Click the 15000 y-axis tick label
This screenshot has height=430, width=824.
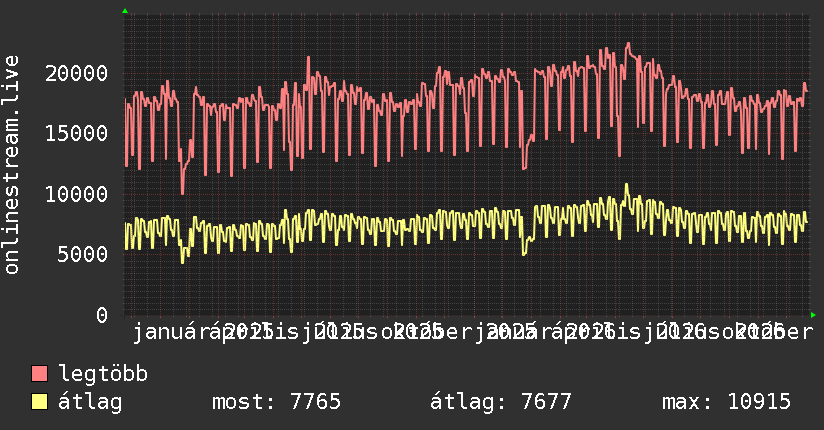click(x=77, y=134)
